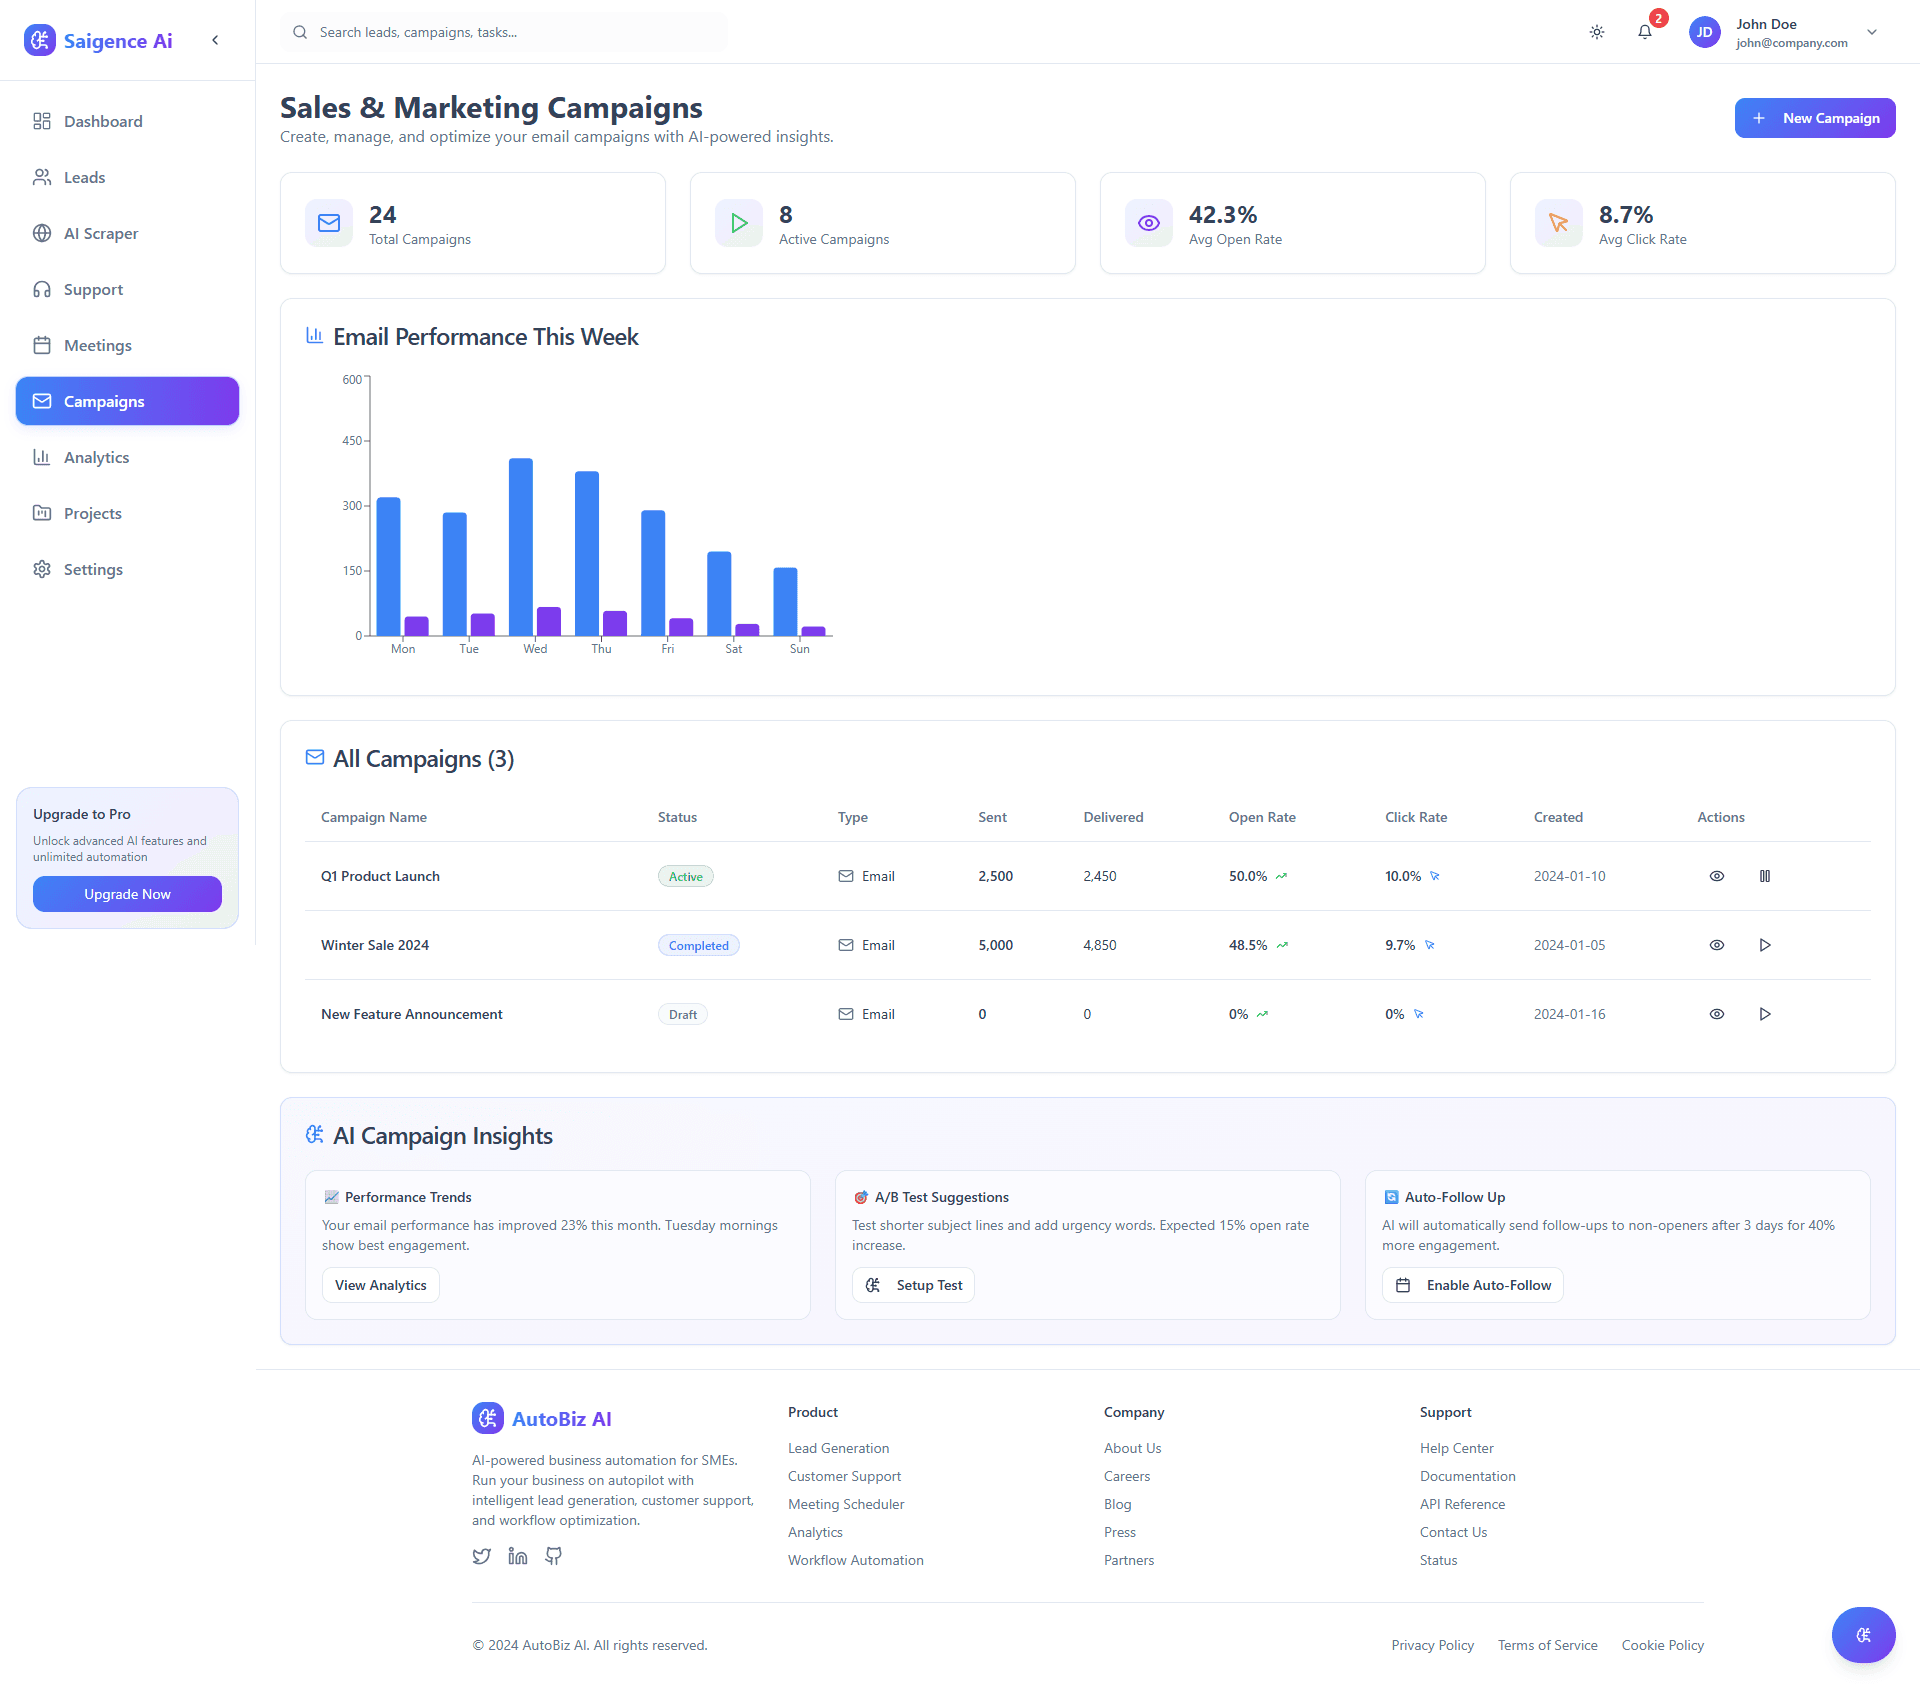
Task: Select the Campaigns sidebar item
Action: pos(127,401)
